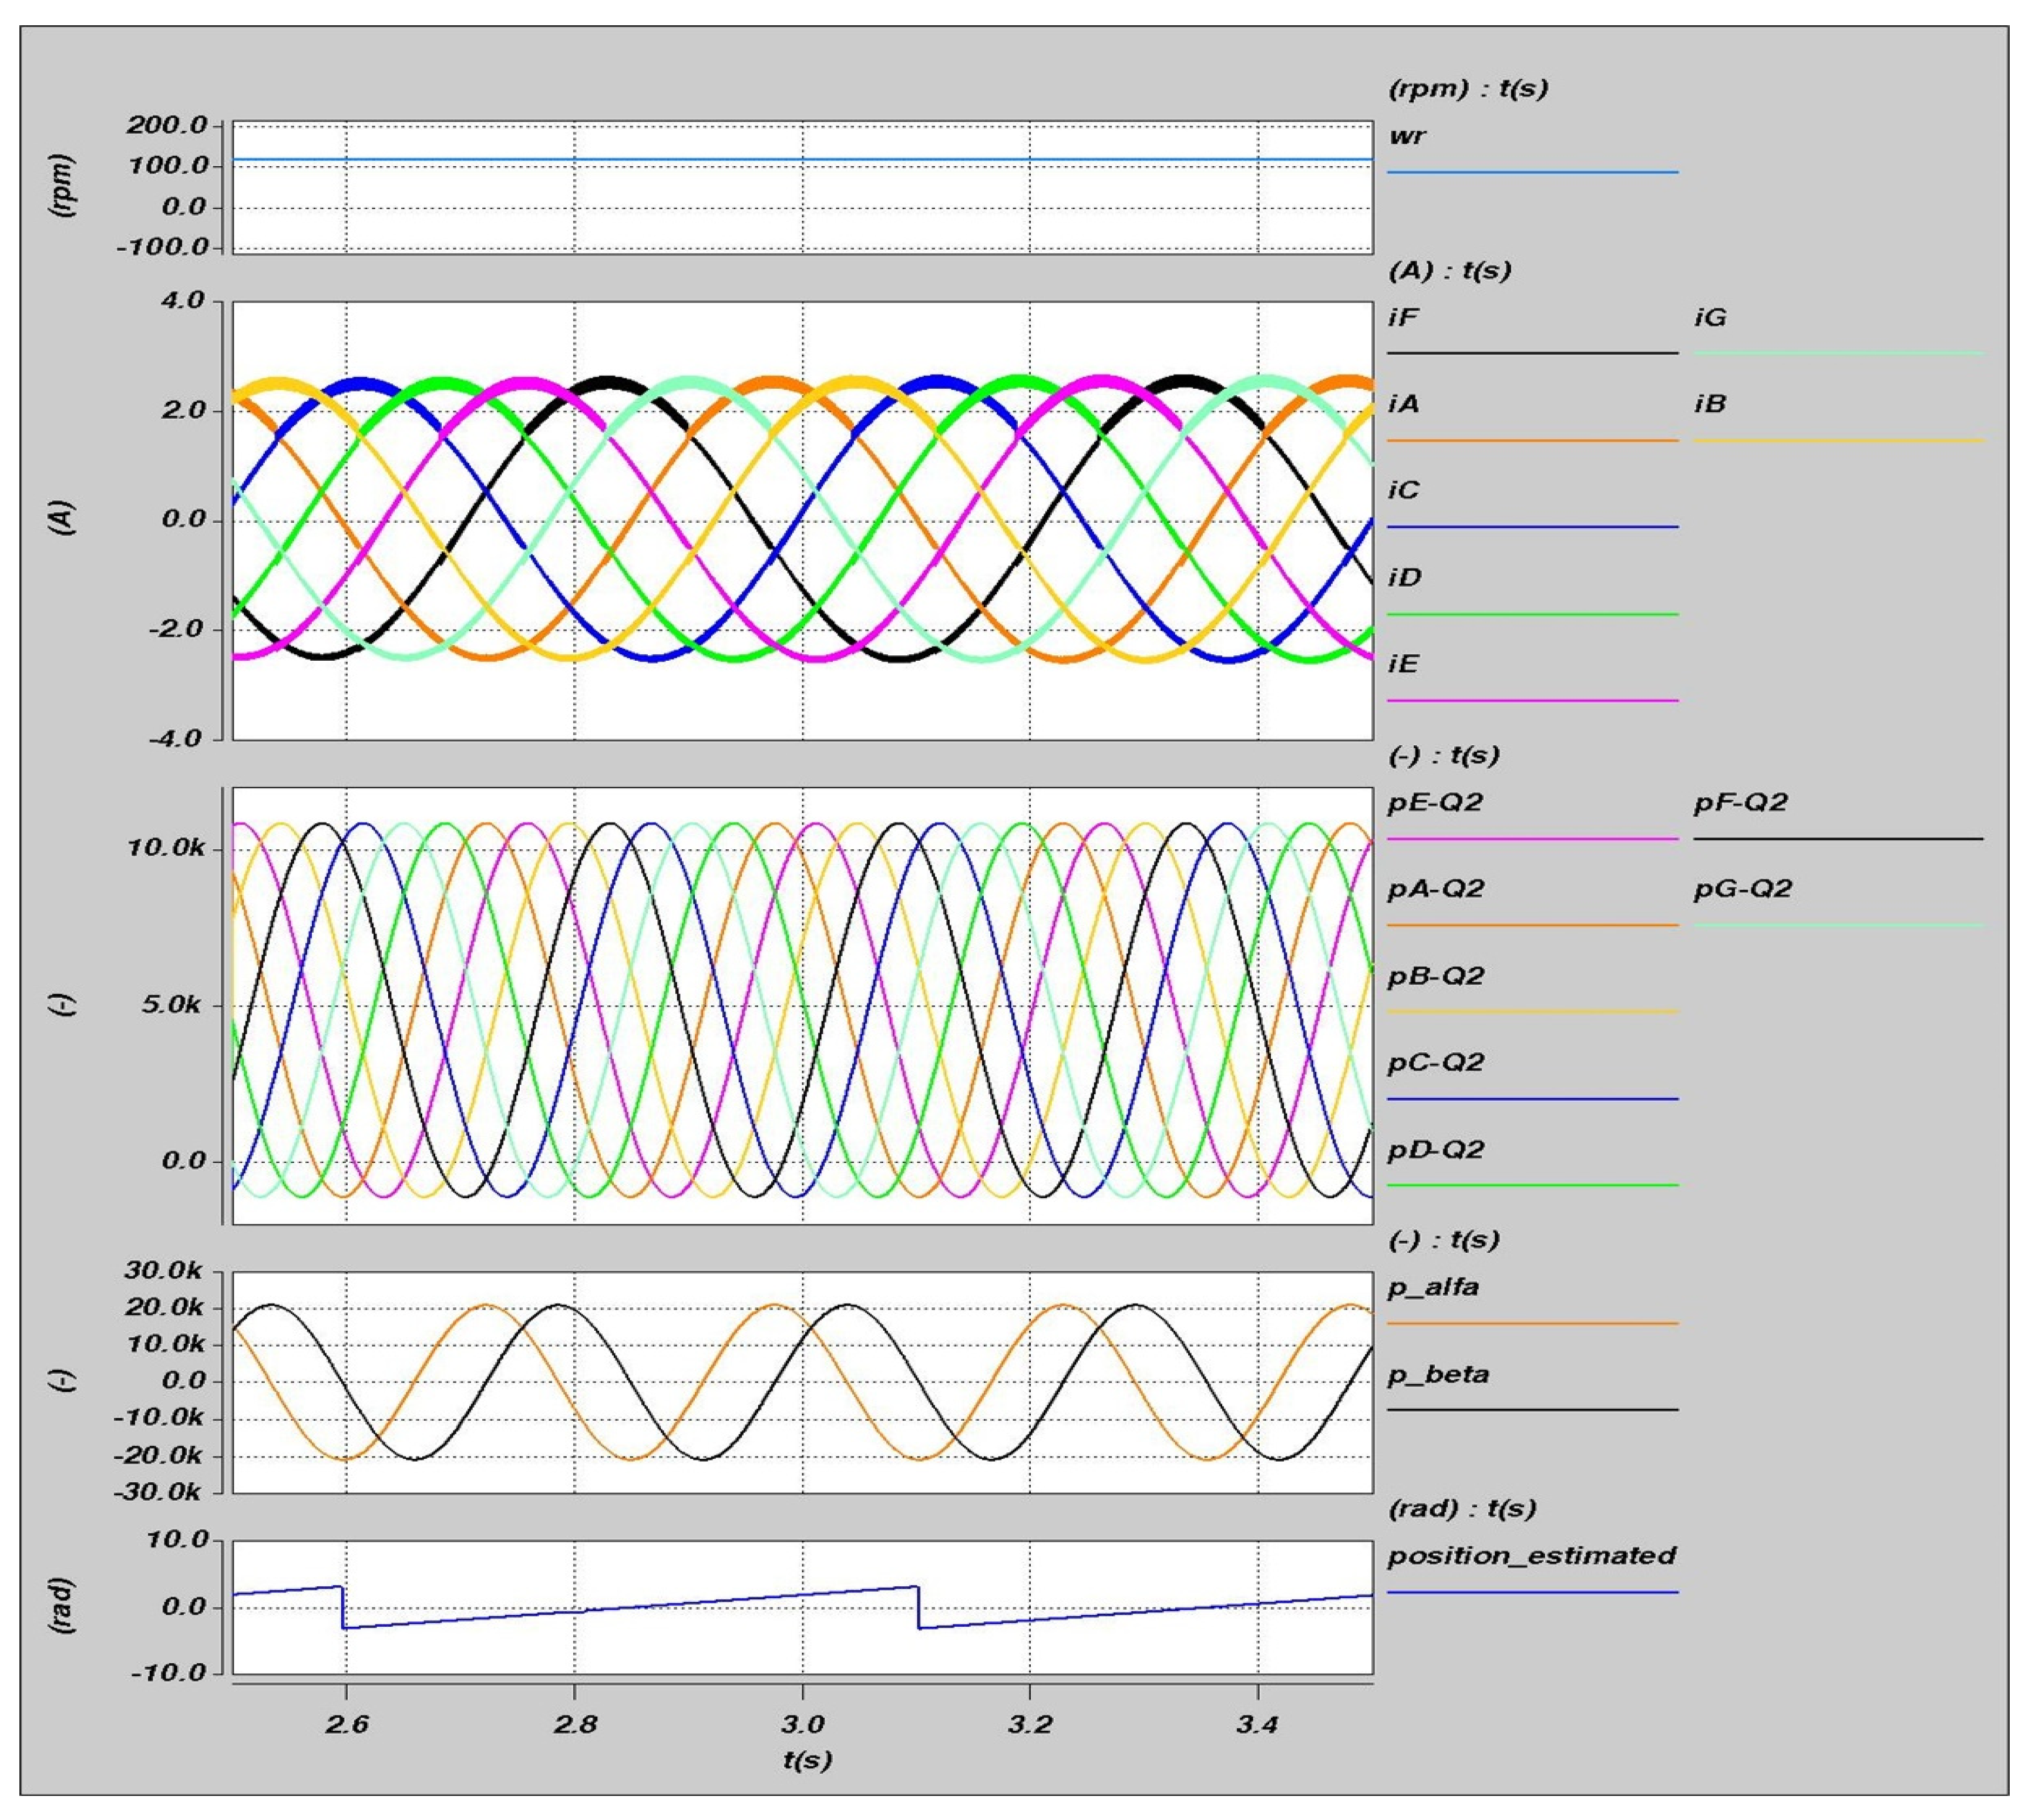Select the p_alfa legend label

coord(1433,1287)
